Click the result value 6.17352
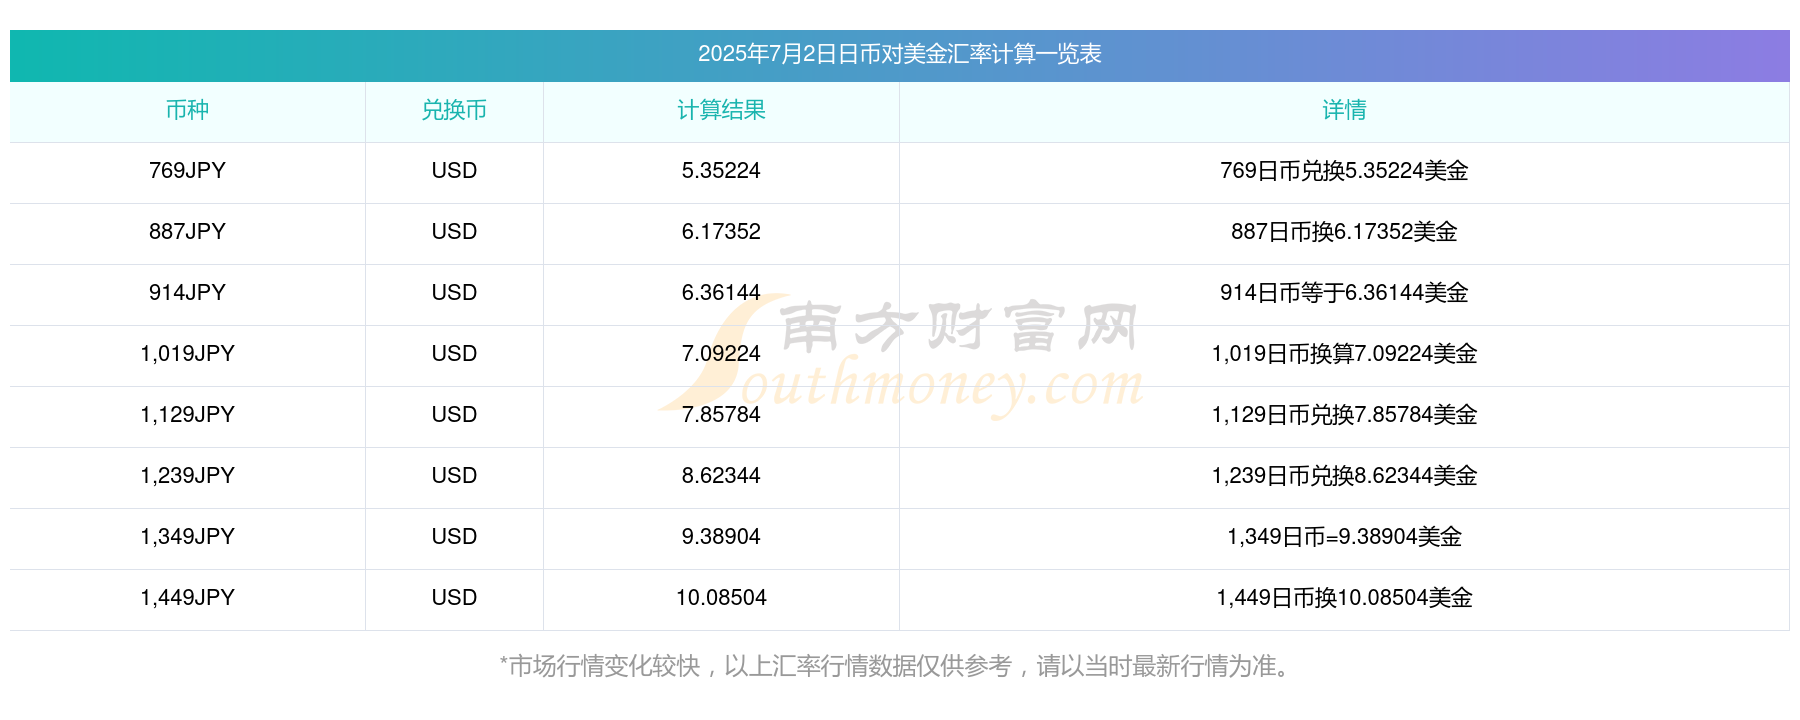Screen dimensions: 1800x720 [x=721, y=232]
